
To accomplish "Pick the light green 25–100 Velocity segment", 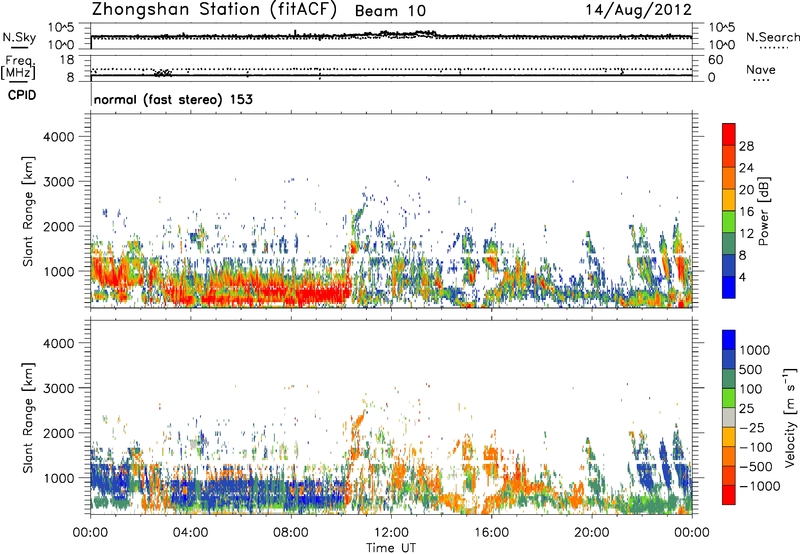I will [x=729, y=398].
